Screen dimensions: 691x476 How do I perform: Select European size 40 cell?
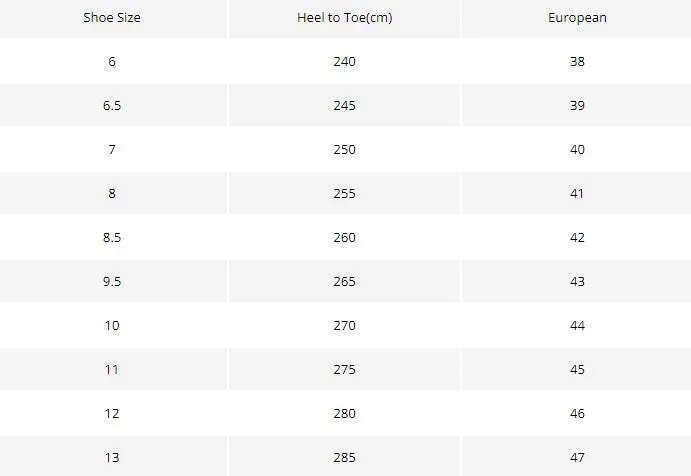point(577,149)
